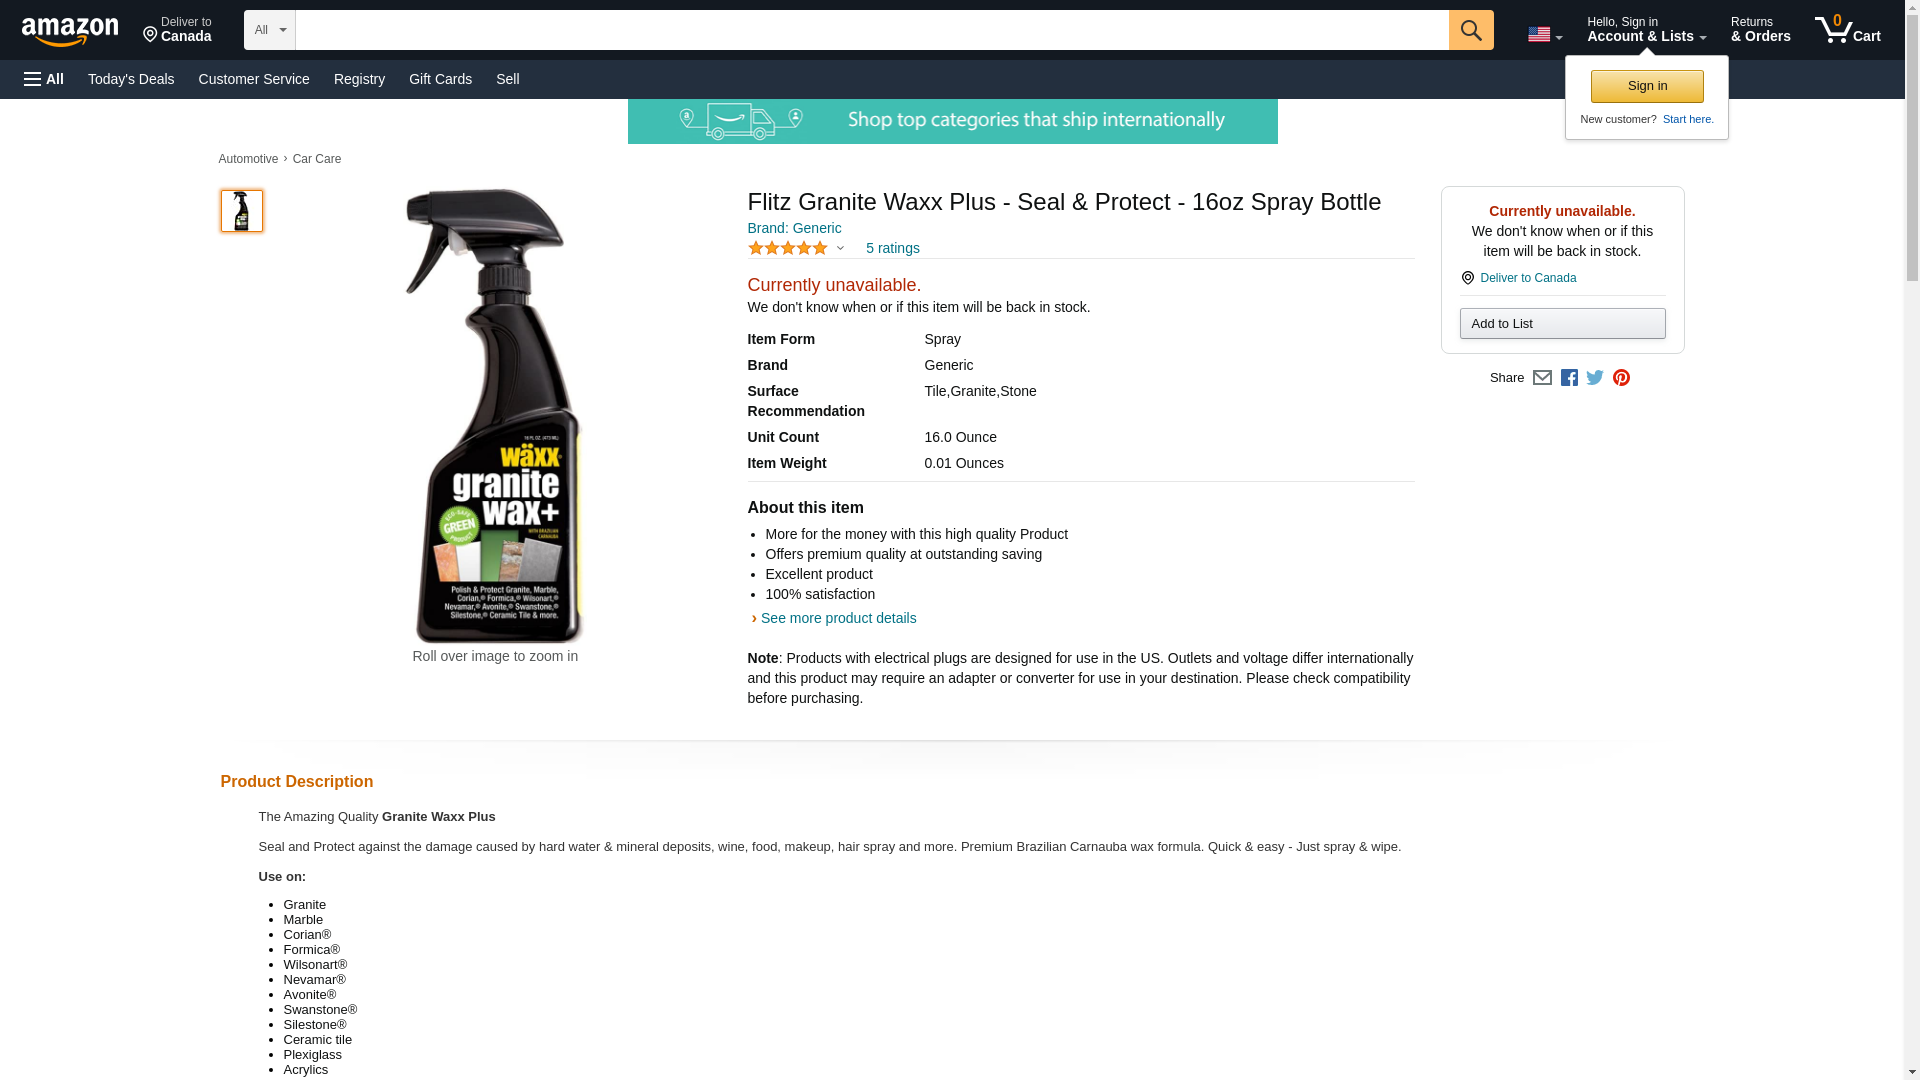Open the cart icon

(1847, 30)
